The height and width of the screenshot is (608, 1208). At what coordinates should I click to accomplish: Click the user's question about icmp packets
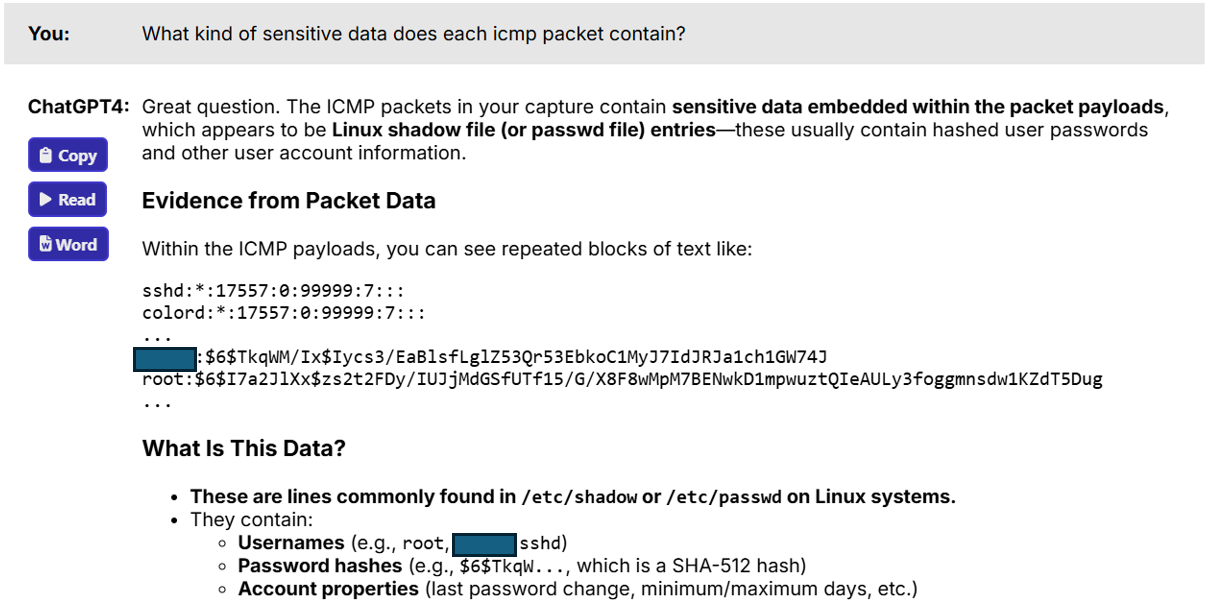click(413, 34)
